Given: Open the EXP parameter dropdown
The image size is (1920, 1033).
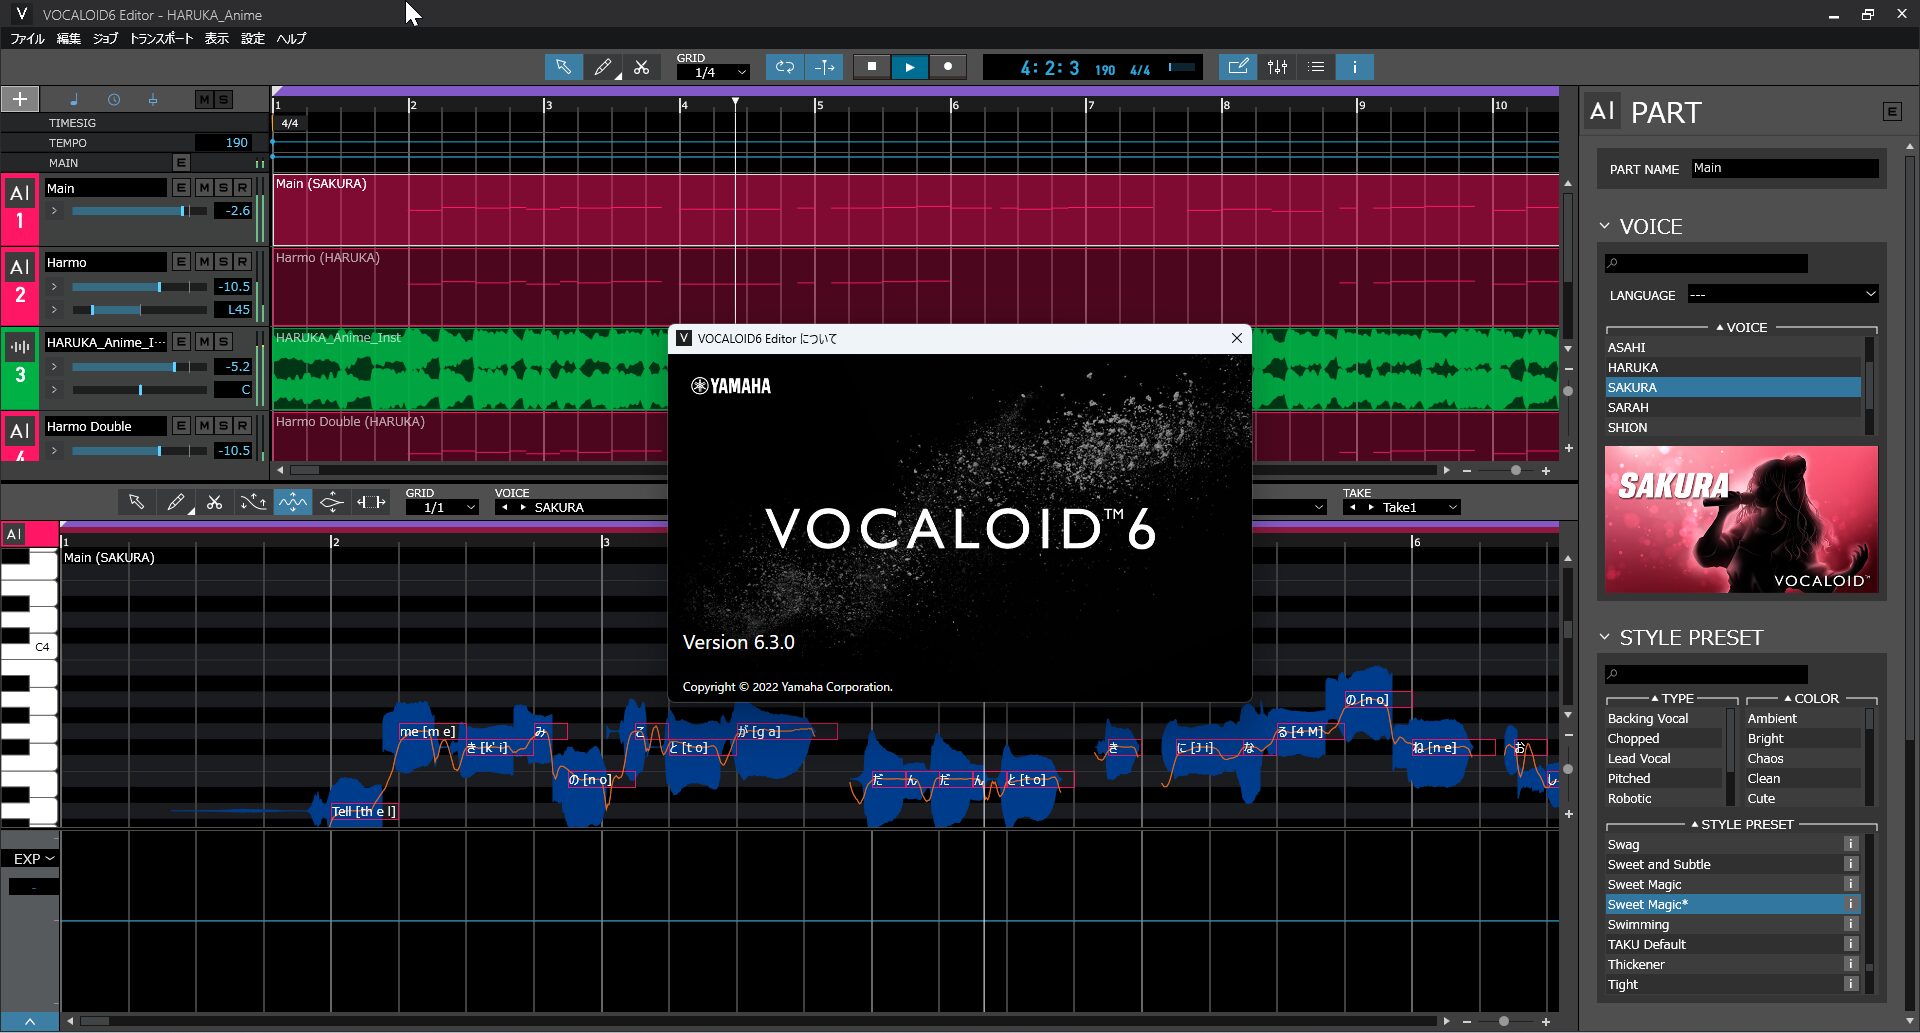Looking at the screenshot, I should click(x=33, y=859).
